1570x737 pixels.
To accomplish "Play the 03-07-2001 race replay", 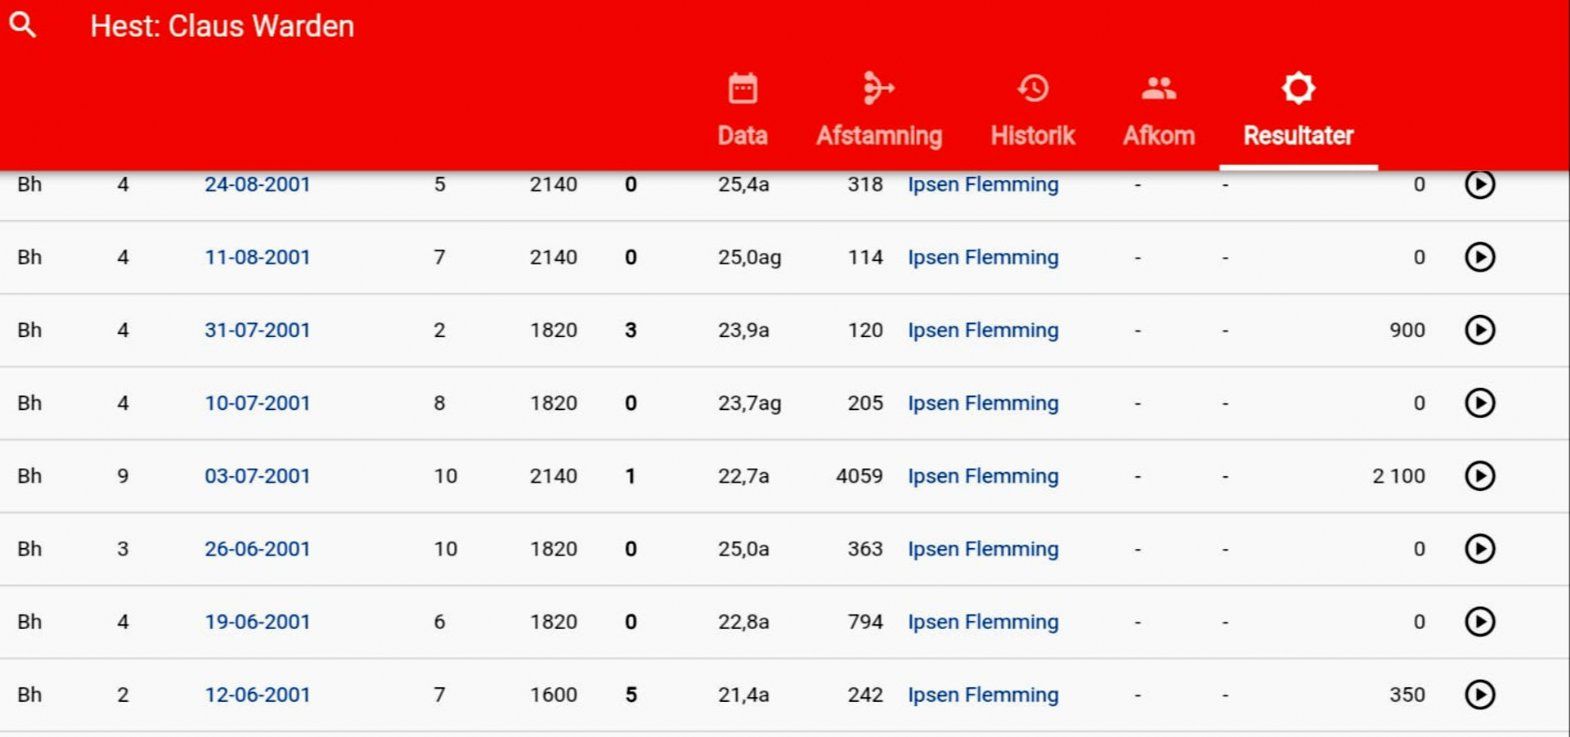I will tap(1479, 476).
